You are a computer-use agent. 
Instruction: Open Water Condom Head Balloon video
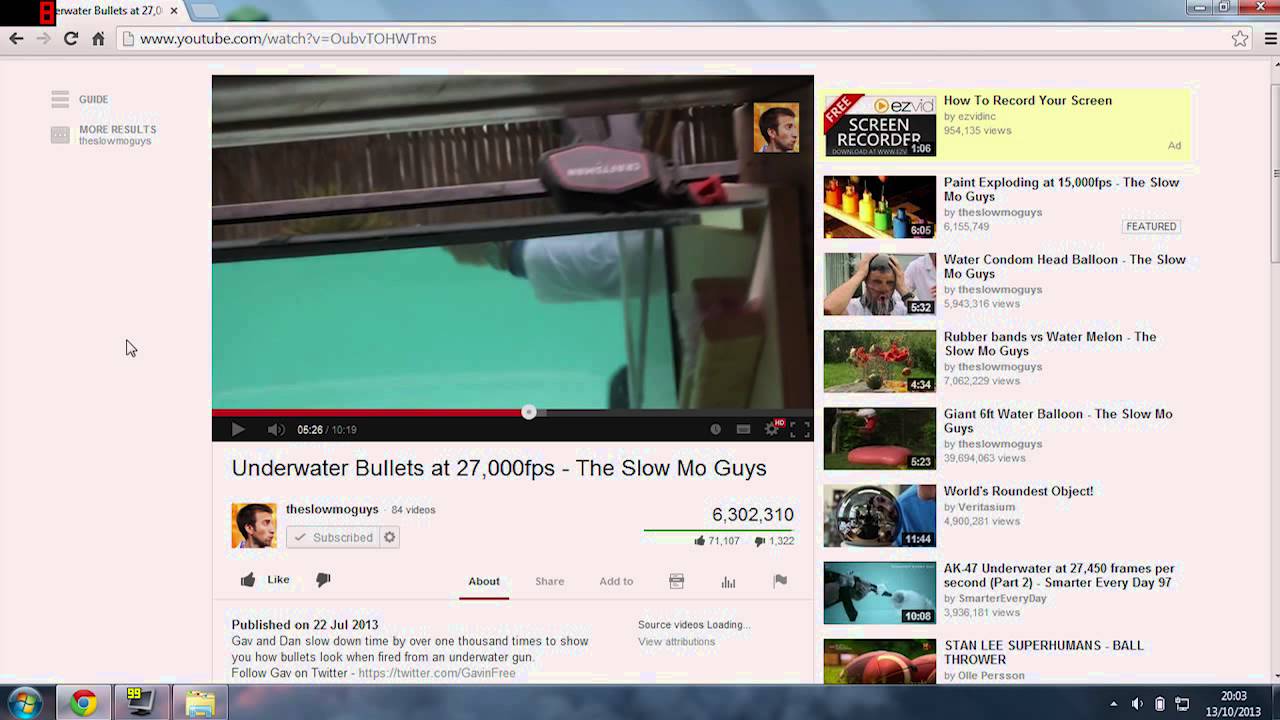(x=1065, y=266)
